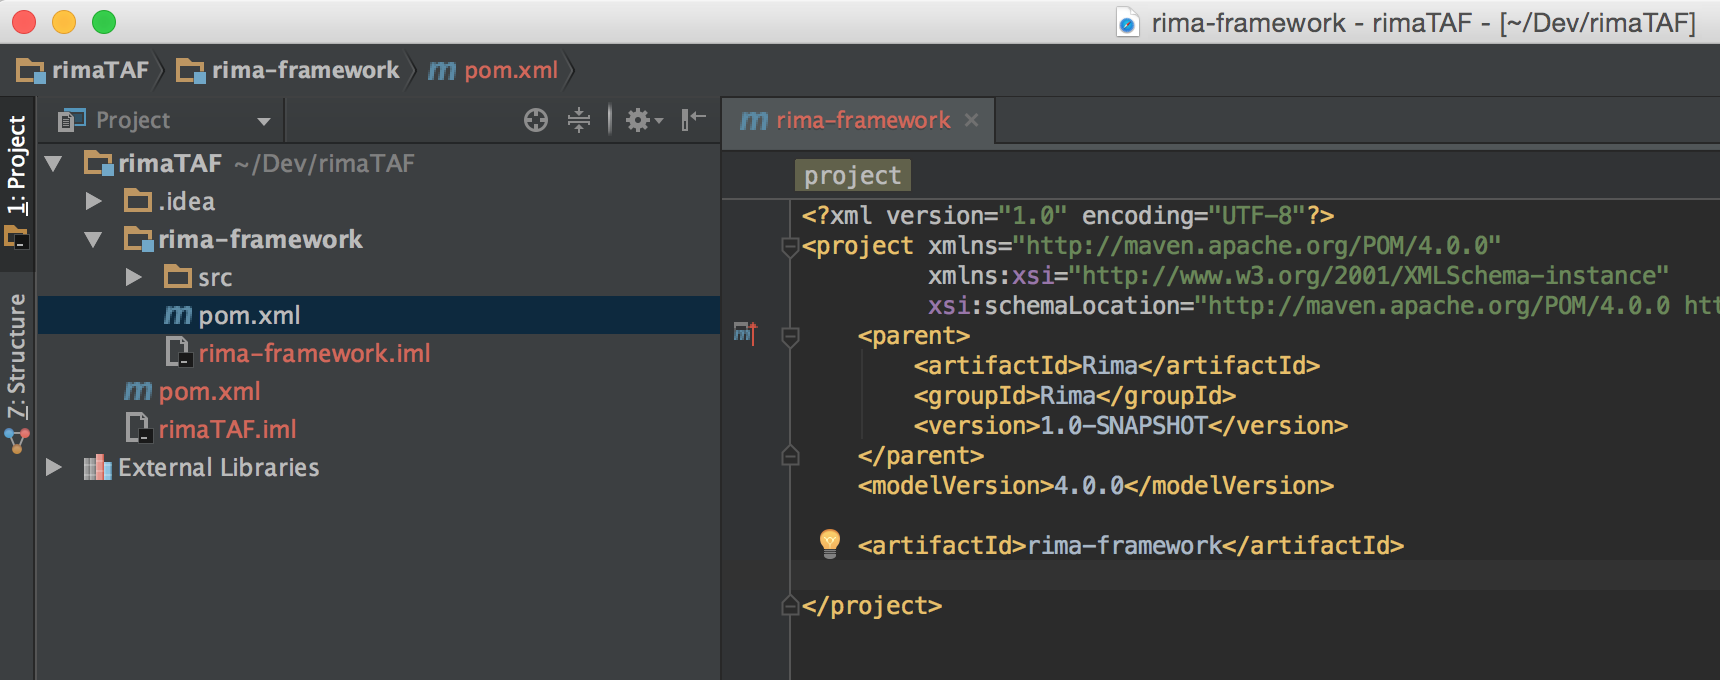Expand the .idea folder
1720x680 pixels.
(x=94, y=201)
